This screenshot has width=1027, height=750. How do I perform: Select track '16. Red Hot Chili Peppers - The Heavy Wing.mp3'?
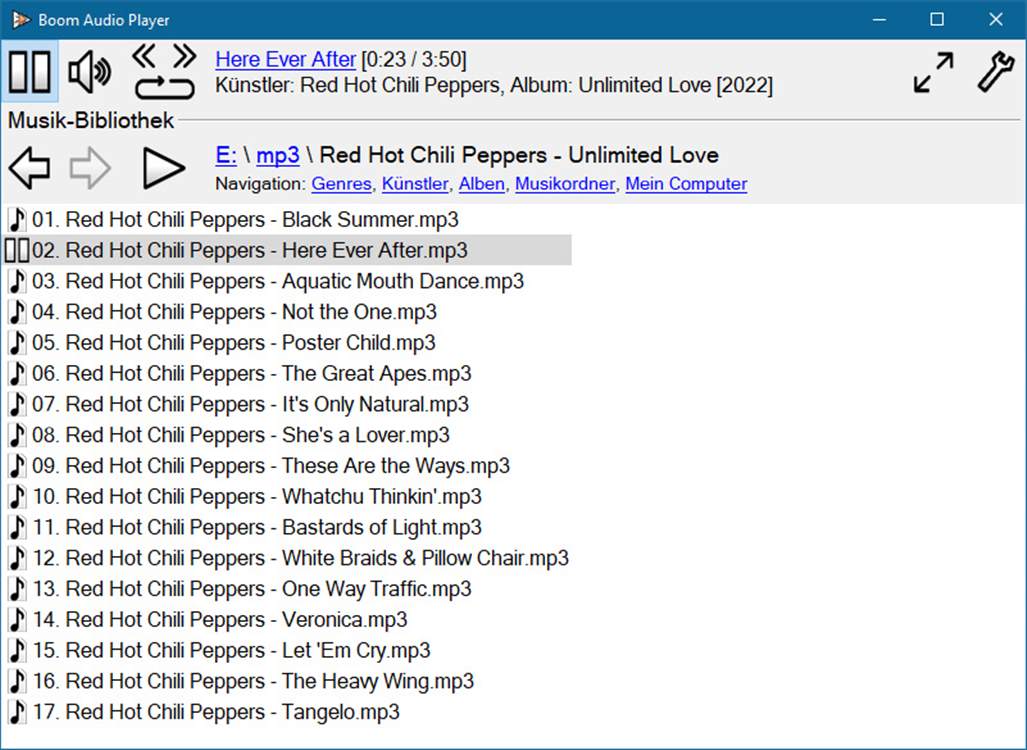(x=253, y=681)
